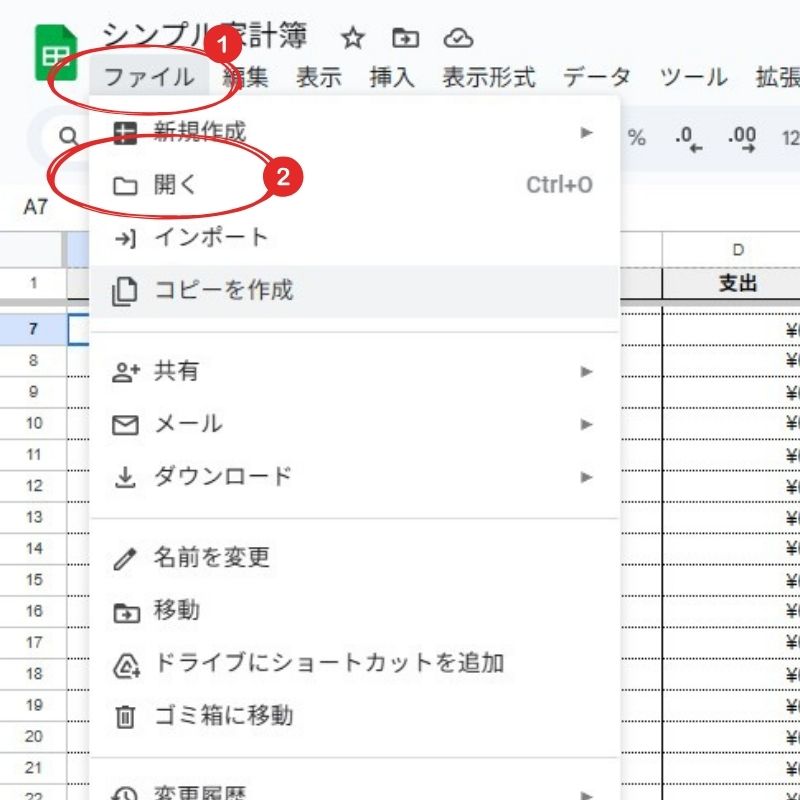Star the シンプル家計簿 document
Image resolution: width=800 pixels, height=800 pixels.
353,38
